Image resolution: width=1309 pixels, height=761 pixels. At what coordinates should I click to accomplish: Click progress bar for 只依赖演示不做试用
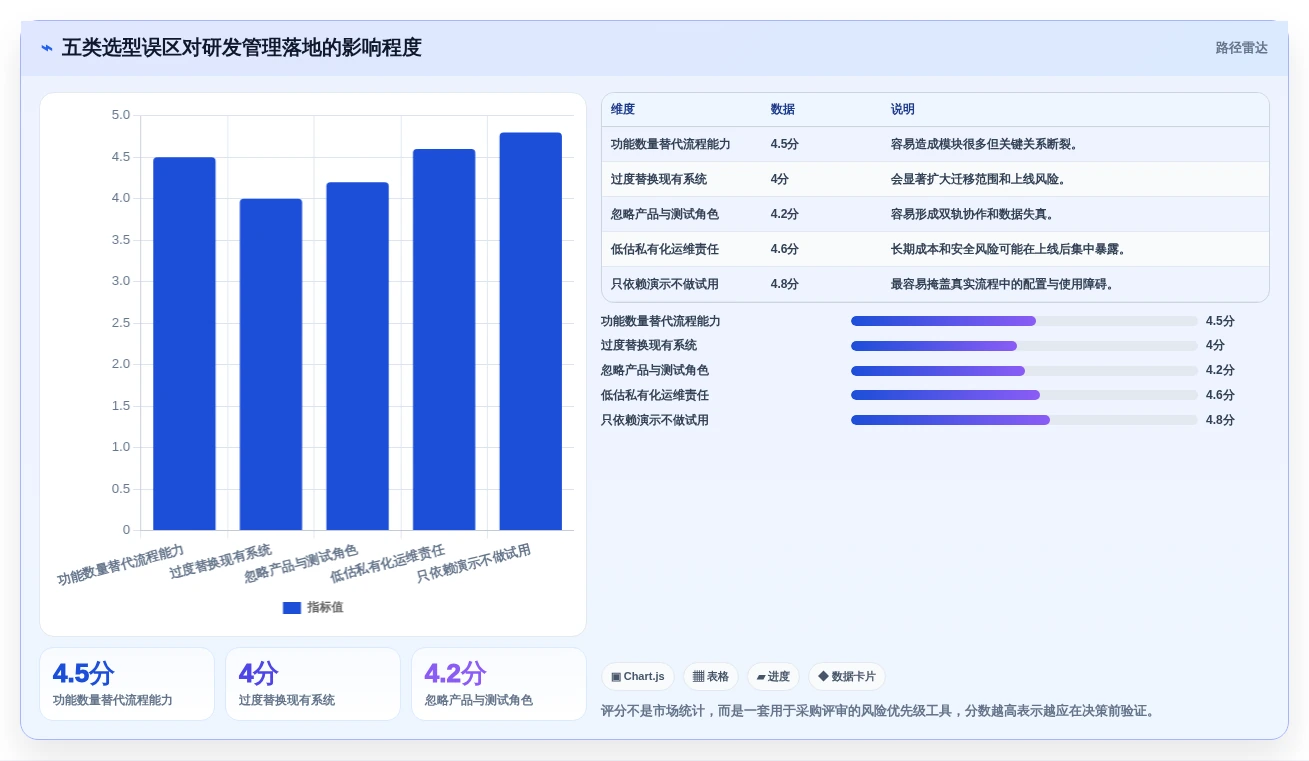(x=1024, y=420)
